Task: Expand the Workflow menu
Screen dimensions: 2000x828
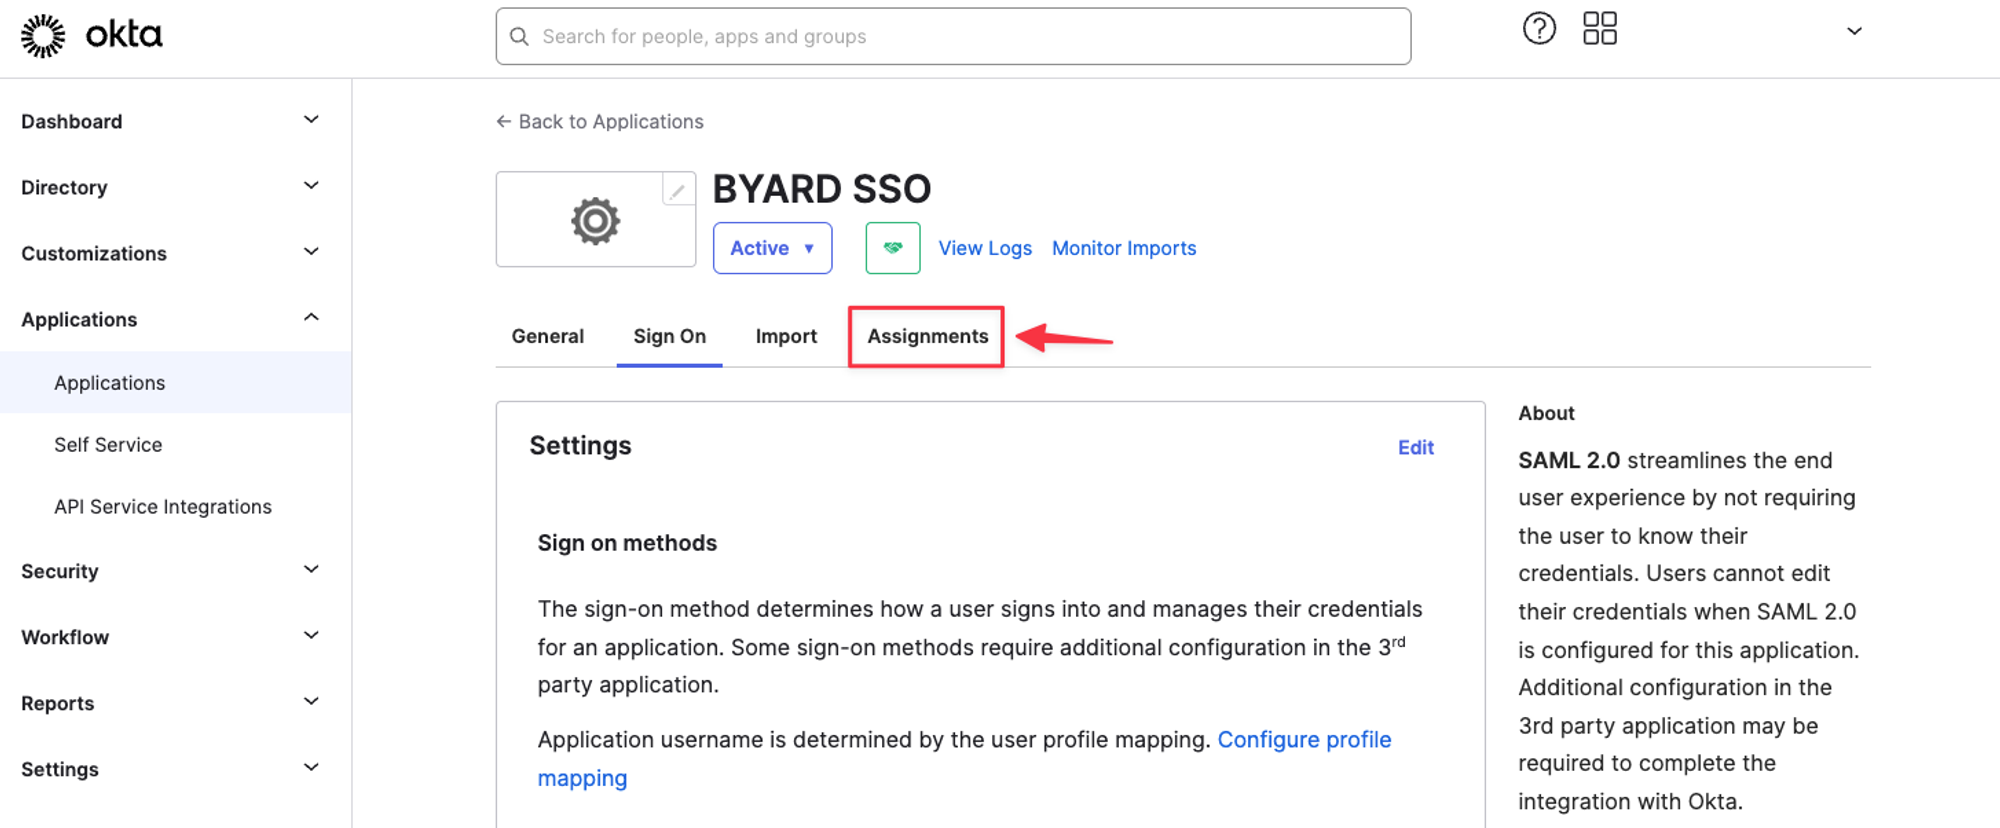Action: [x=176, y=637]
